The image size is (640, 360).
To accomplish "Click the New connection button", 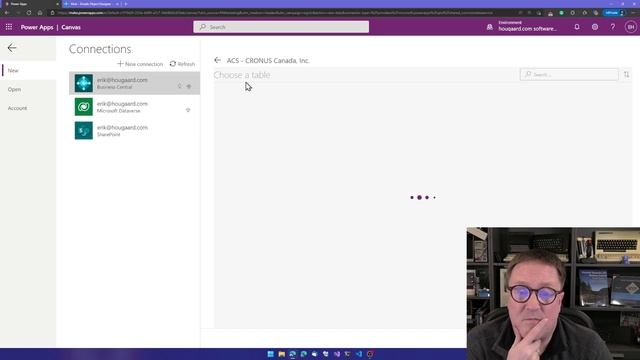I will coord(140,64).
